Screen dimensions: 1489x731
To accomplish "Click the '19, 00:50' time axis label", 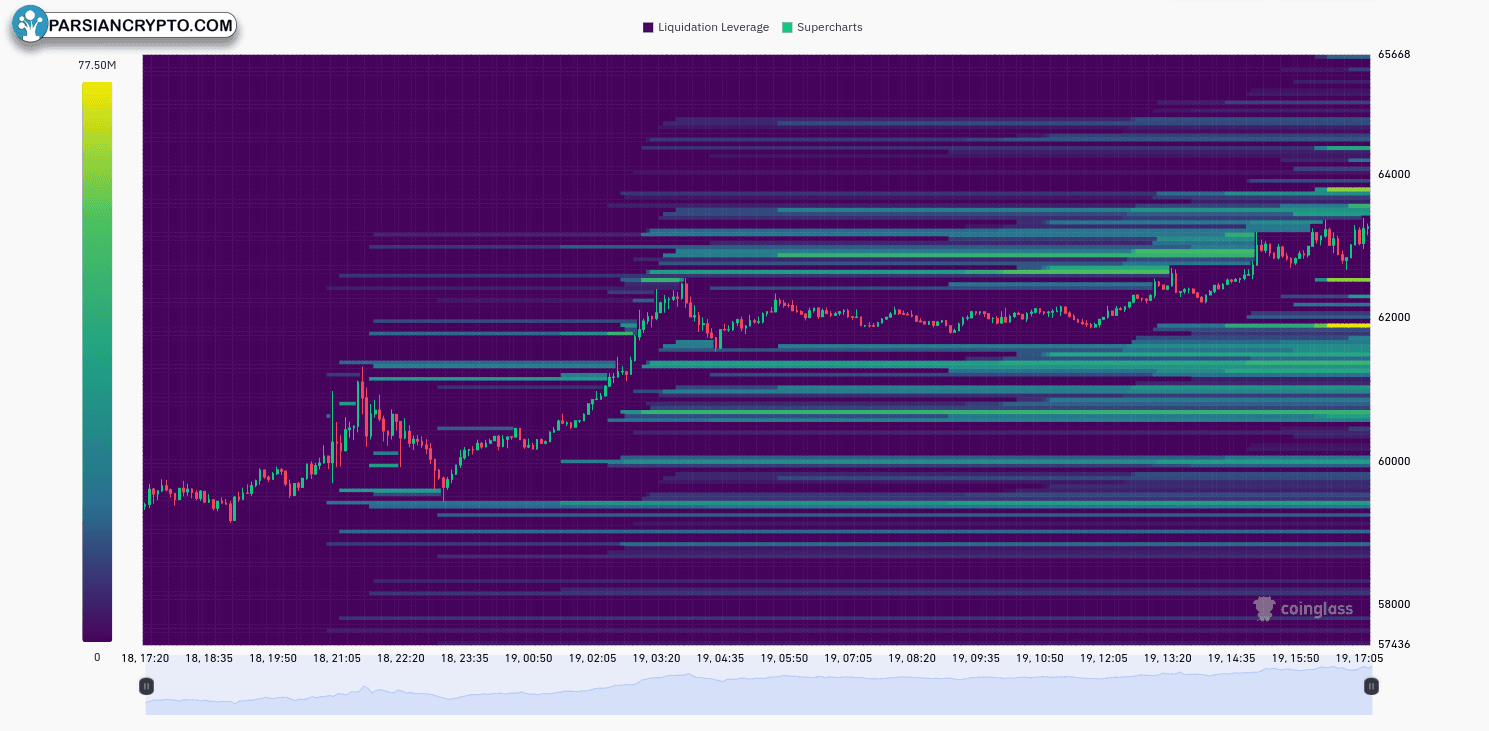I will [528, 658].
